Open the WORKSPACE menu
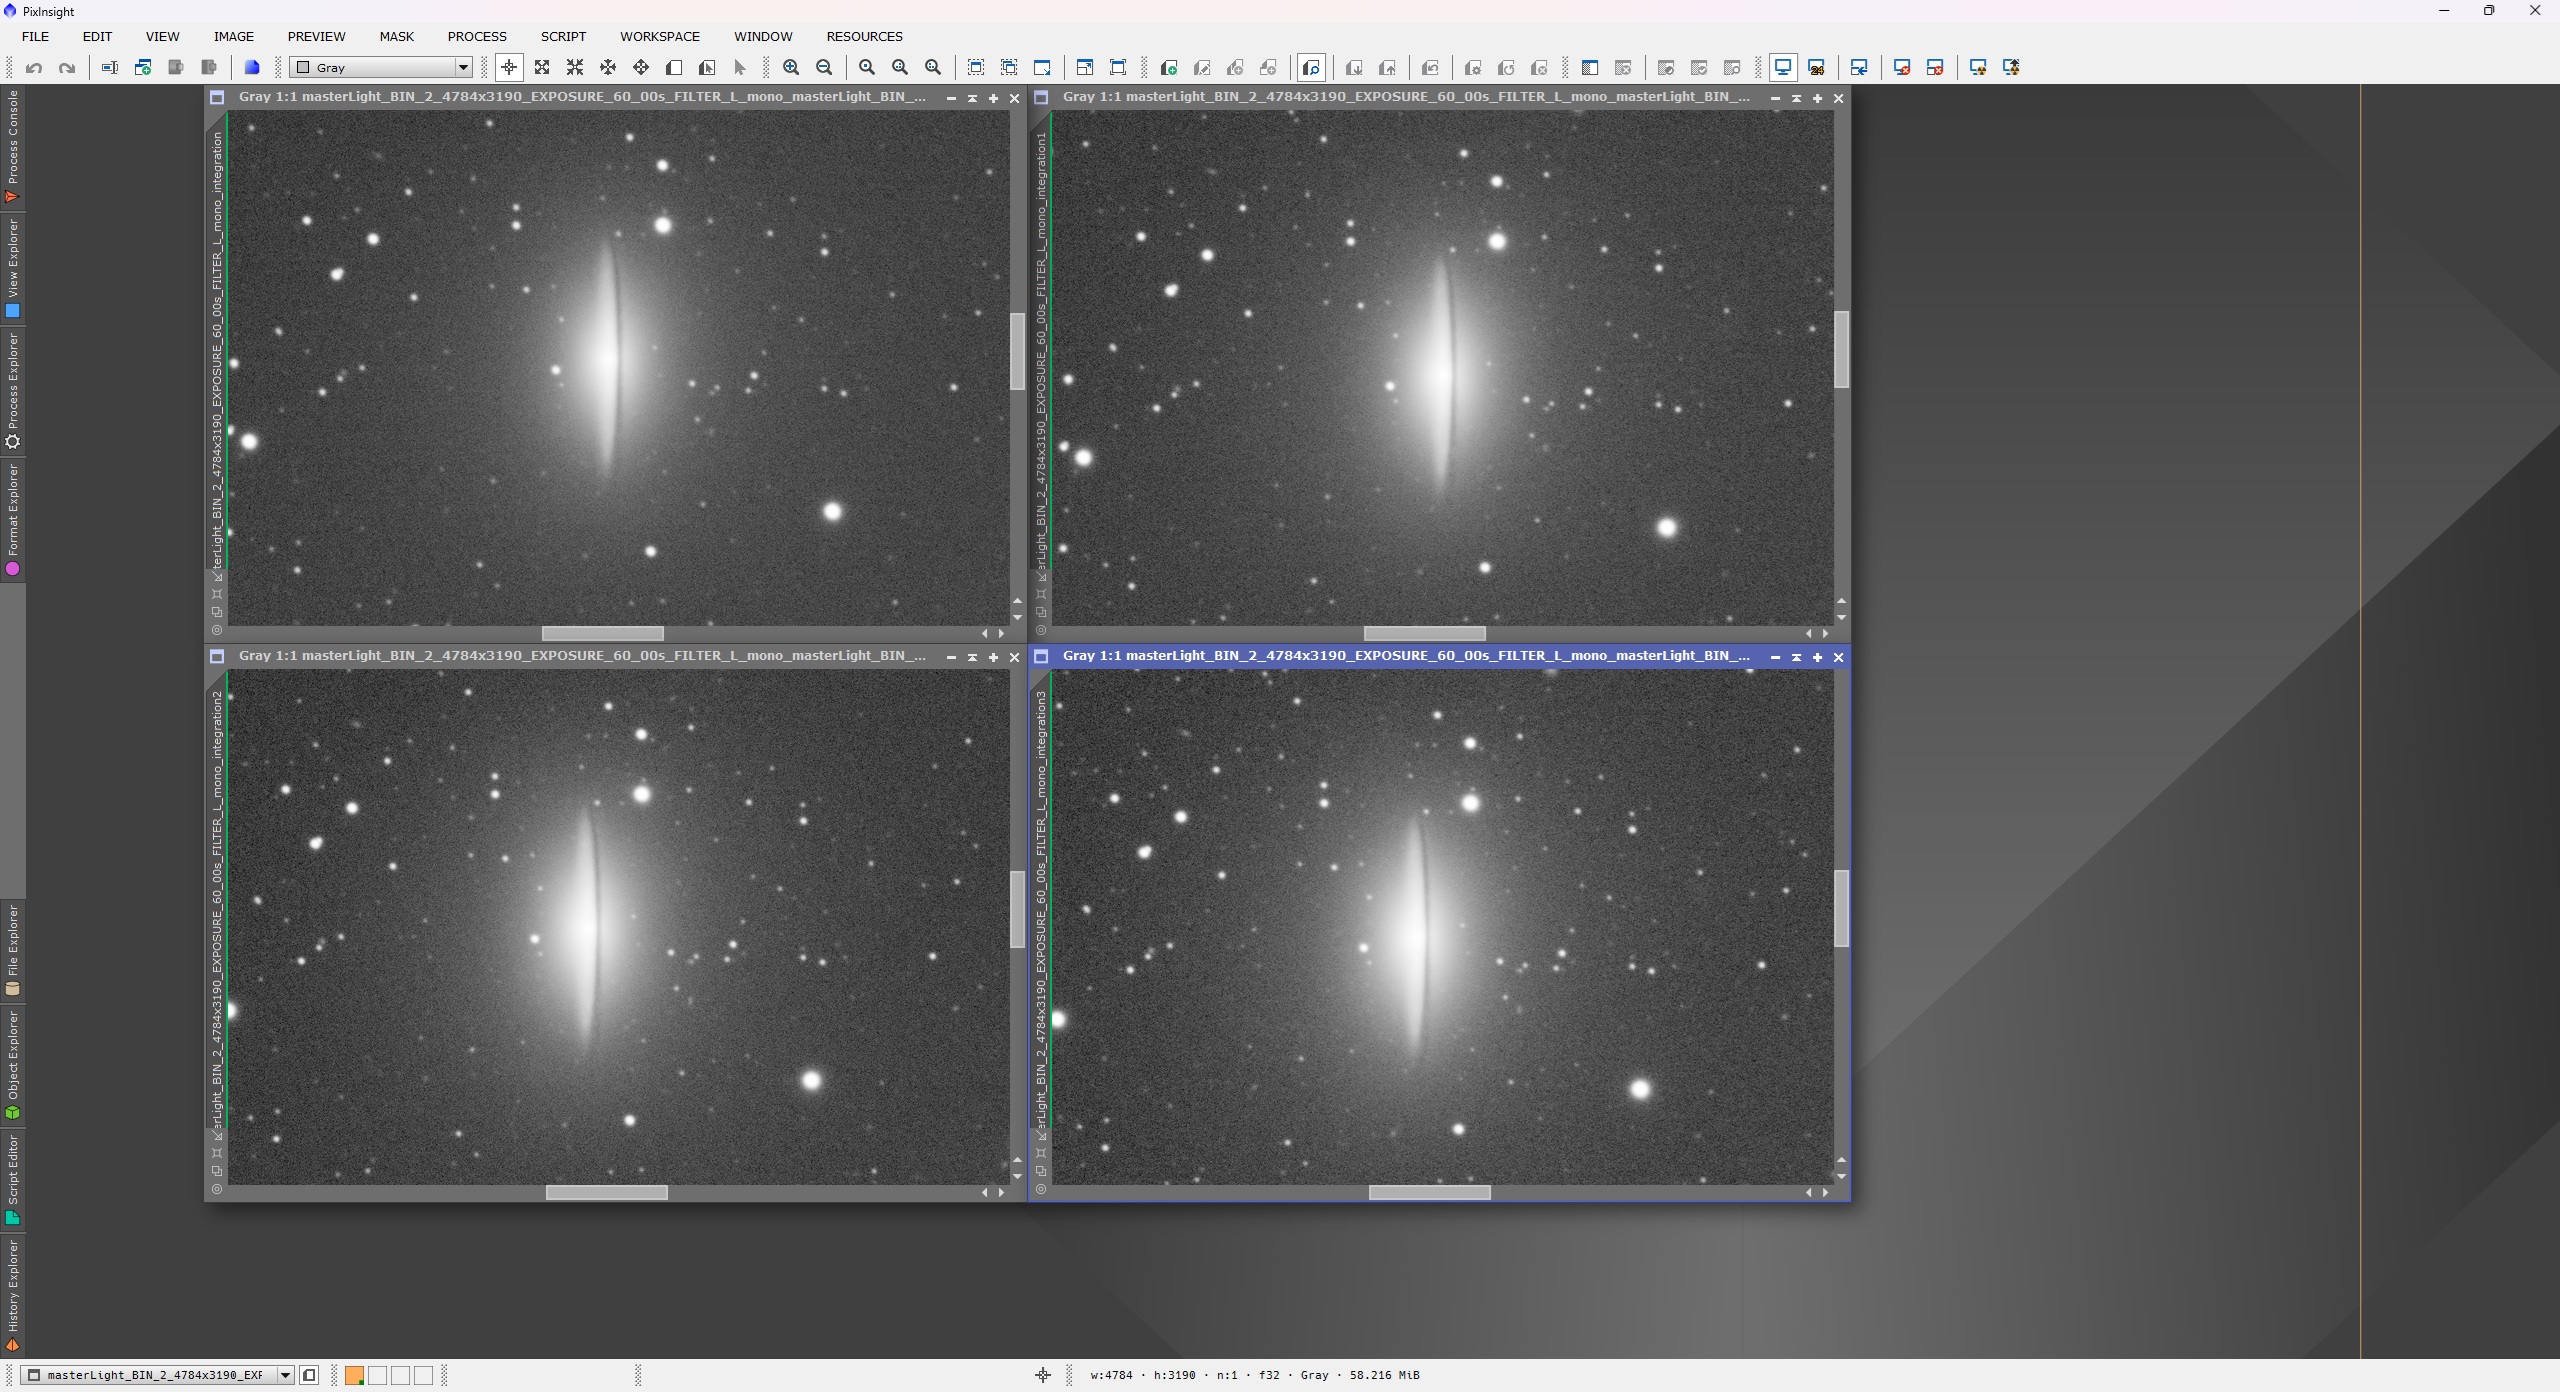The image size is (2560, 1392). (660, 36)
